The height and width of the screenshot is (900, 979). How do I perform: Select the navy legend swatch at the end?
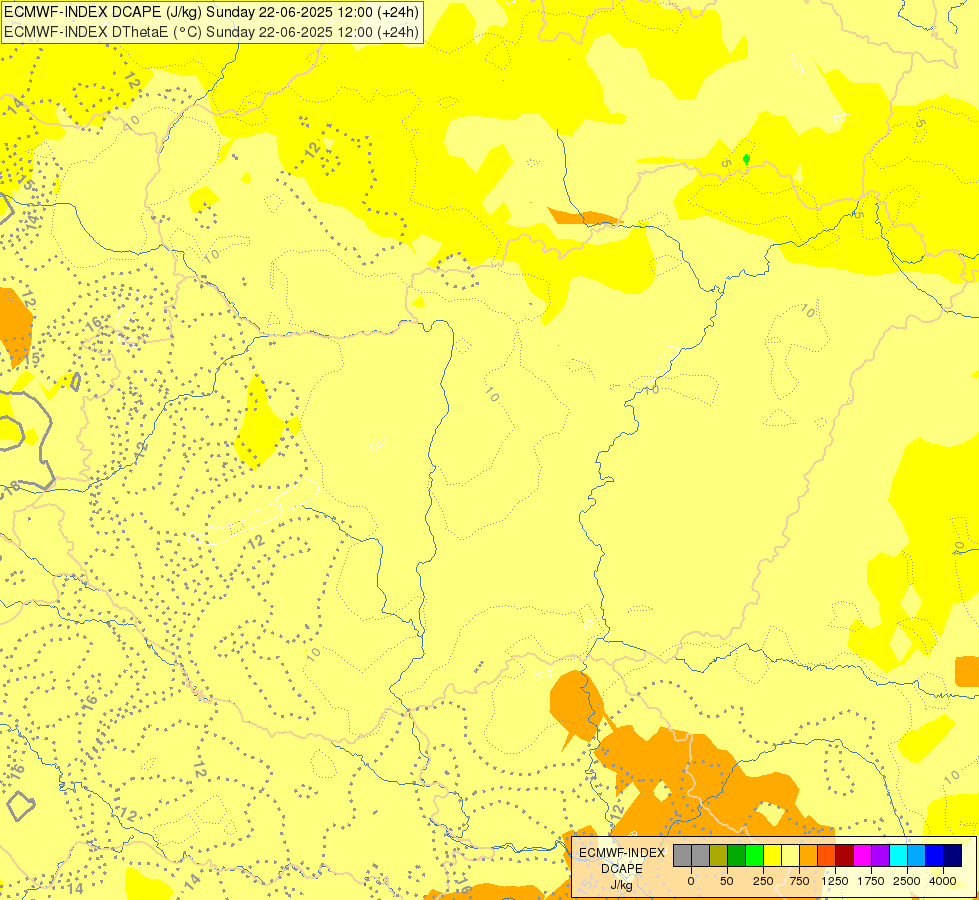tap(953, 856)
